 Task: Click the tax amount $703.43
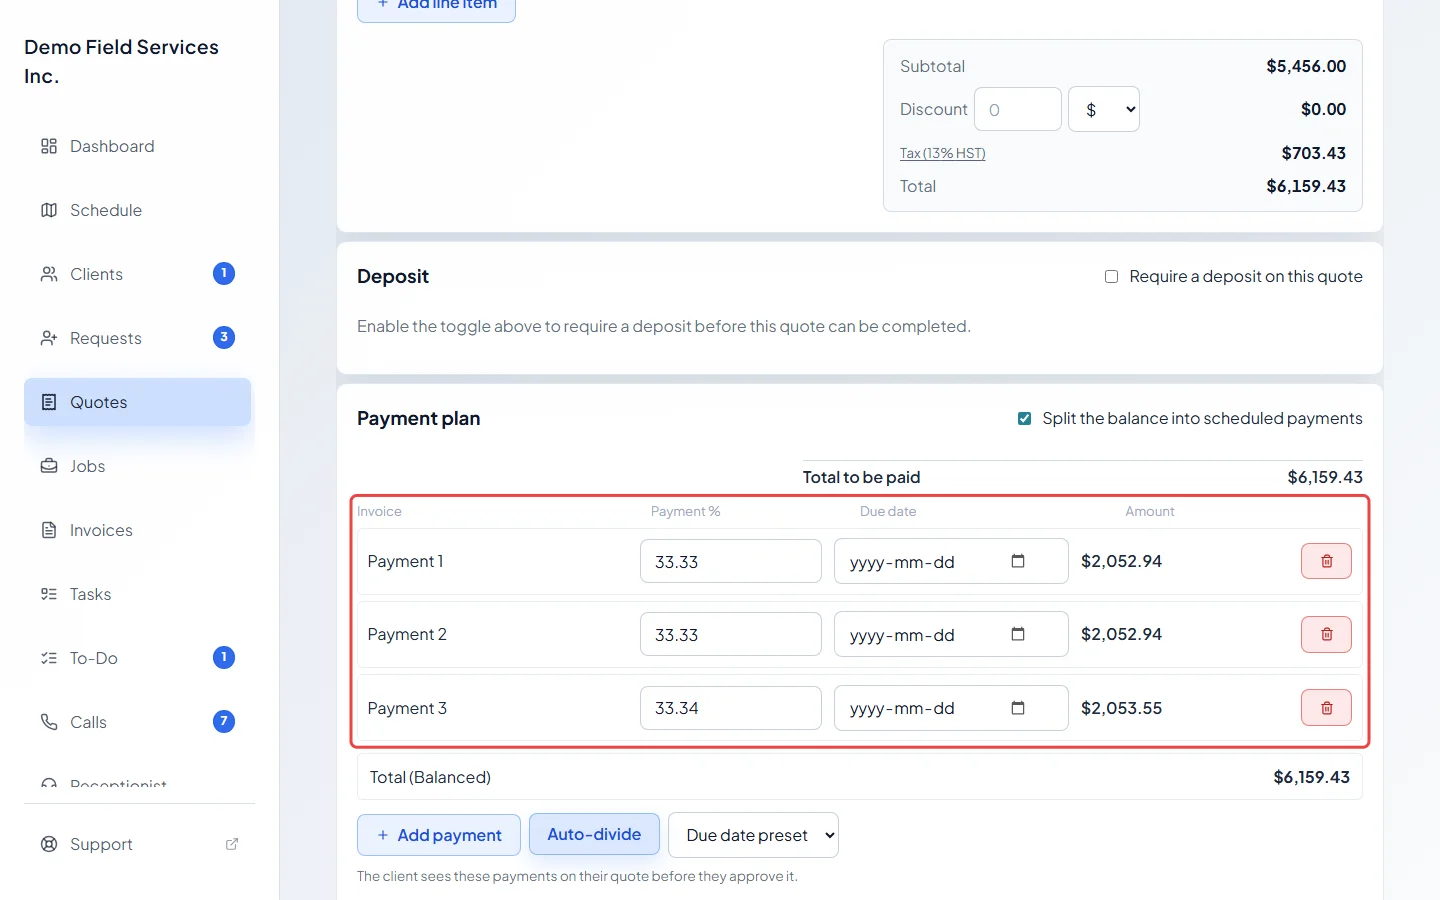(x=1314, y=153)
